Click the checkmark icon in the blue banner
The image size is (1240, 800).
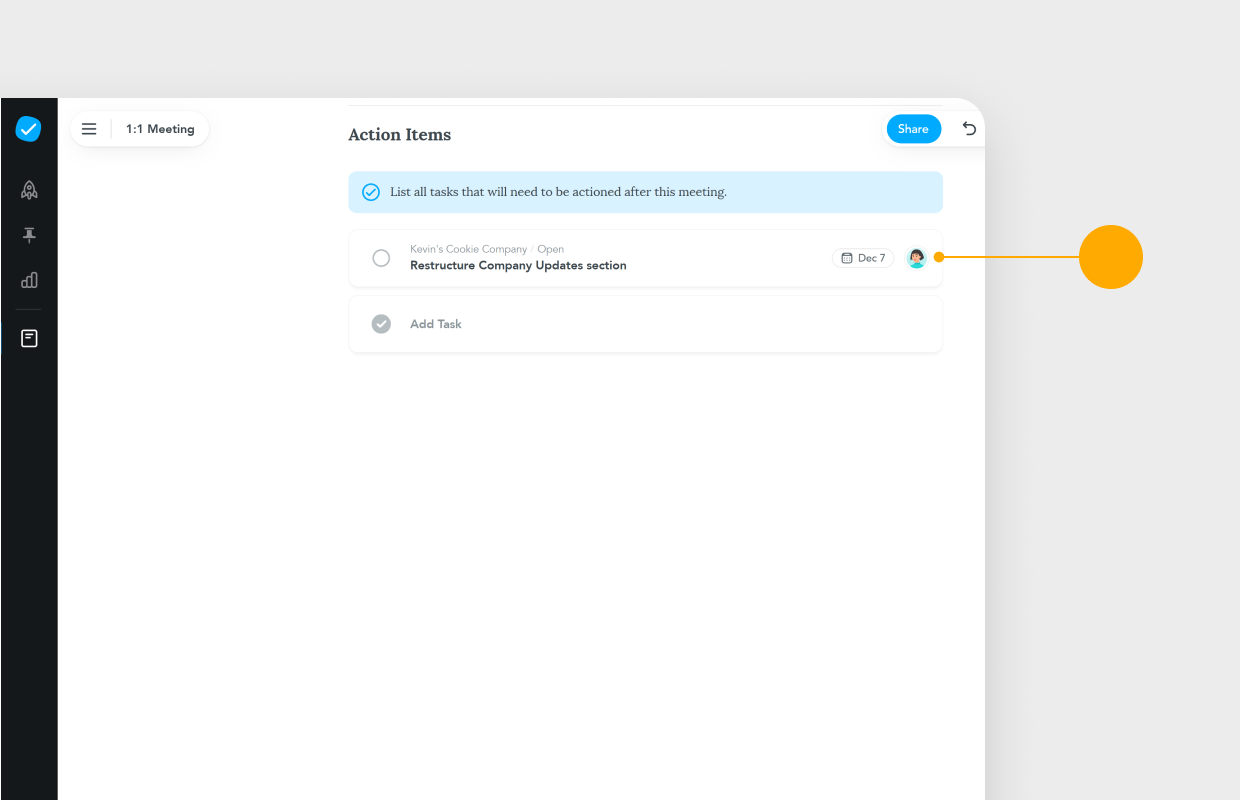coord(371,191)
